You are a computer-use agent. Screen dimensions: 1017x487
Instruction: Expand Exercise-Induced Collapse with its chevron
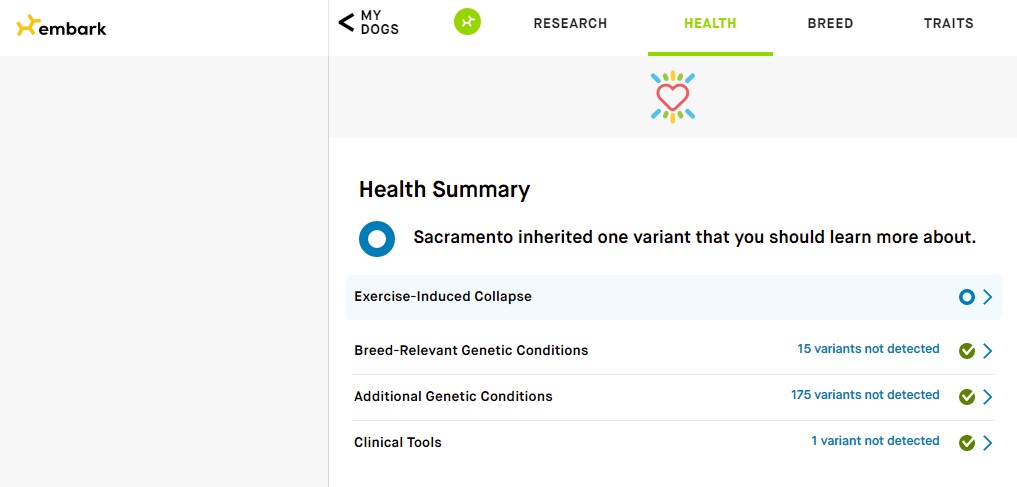[x=987, y=297]
